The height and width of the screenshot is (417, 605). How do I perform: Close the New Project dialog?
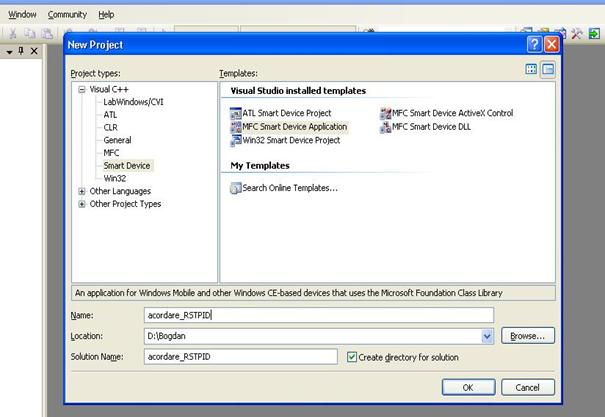552,44
